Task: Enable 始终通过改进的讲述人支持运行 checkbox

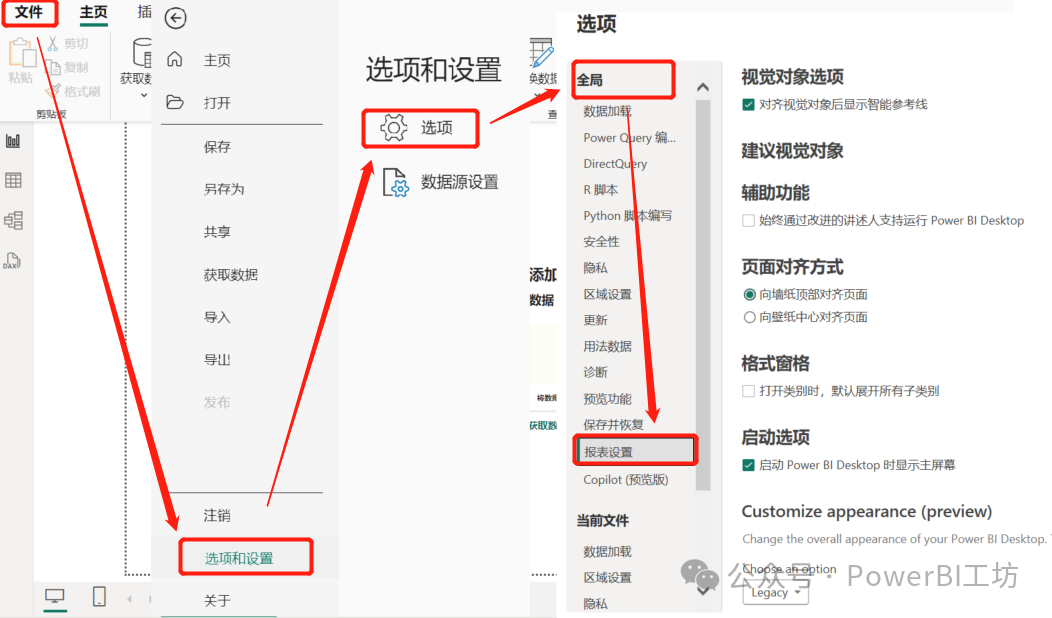Action: (749, 221)
